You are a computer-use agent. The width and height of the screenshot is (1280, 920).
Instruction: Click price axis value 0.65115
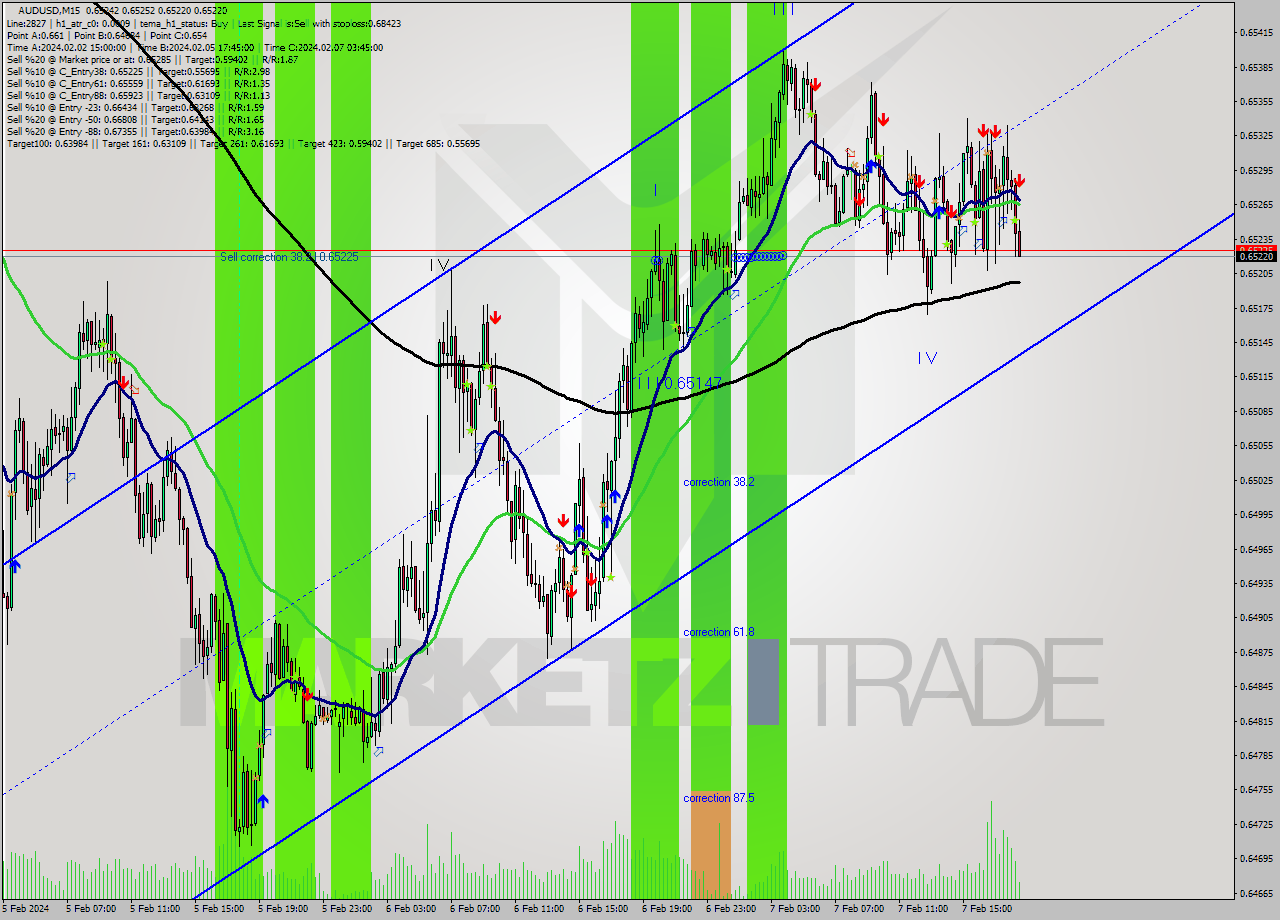(1256, 376)
